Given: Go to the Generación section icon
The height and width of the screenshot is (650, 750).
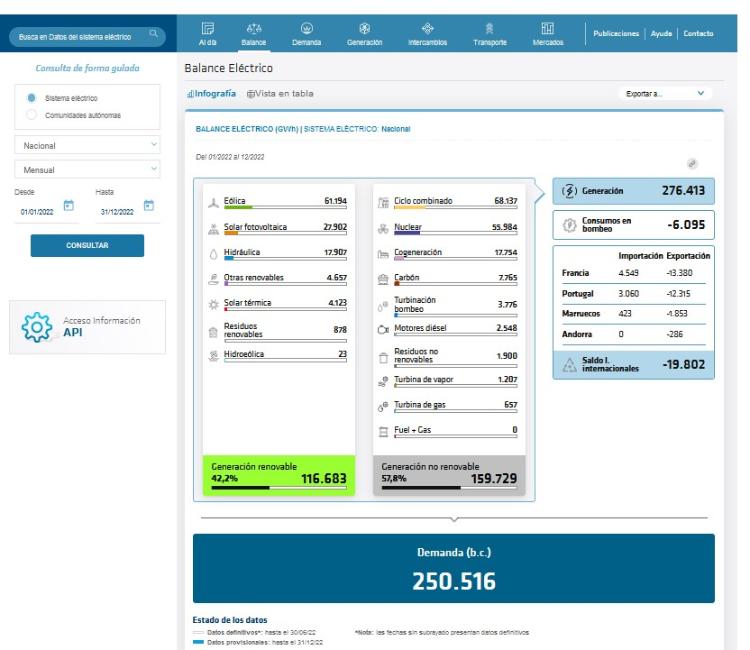Looking at the screenshot, I should pyautogui.click(x=364, y=29).
